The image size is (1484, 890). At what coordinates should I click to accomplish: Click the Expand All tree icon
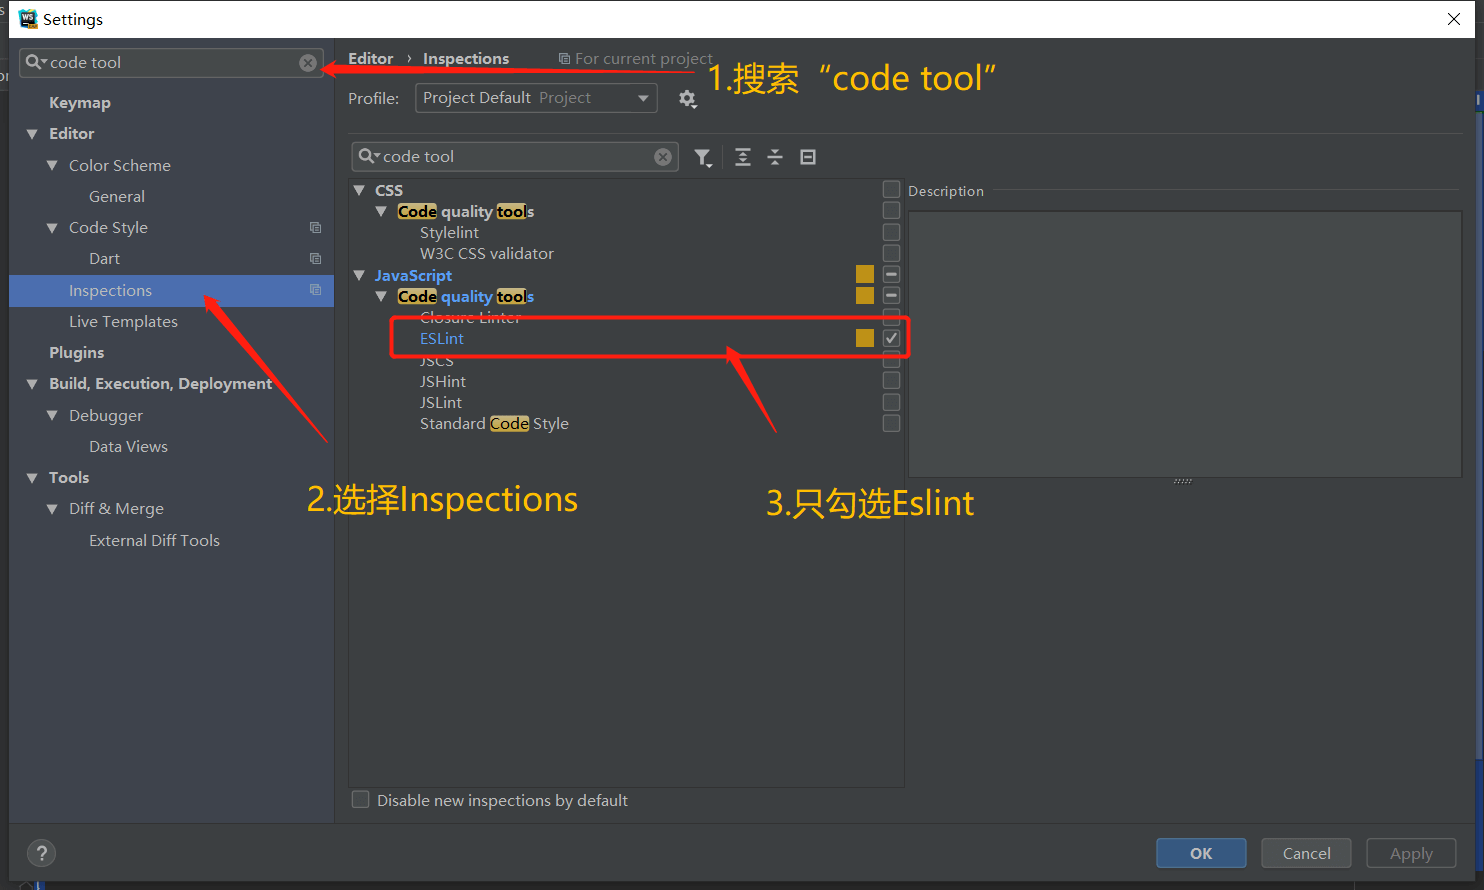point(743,157)
